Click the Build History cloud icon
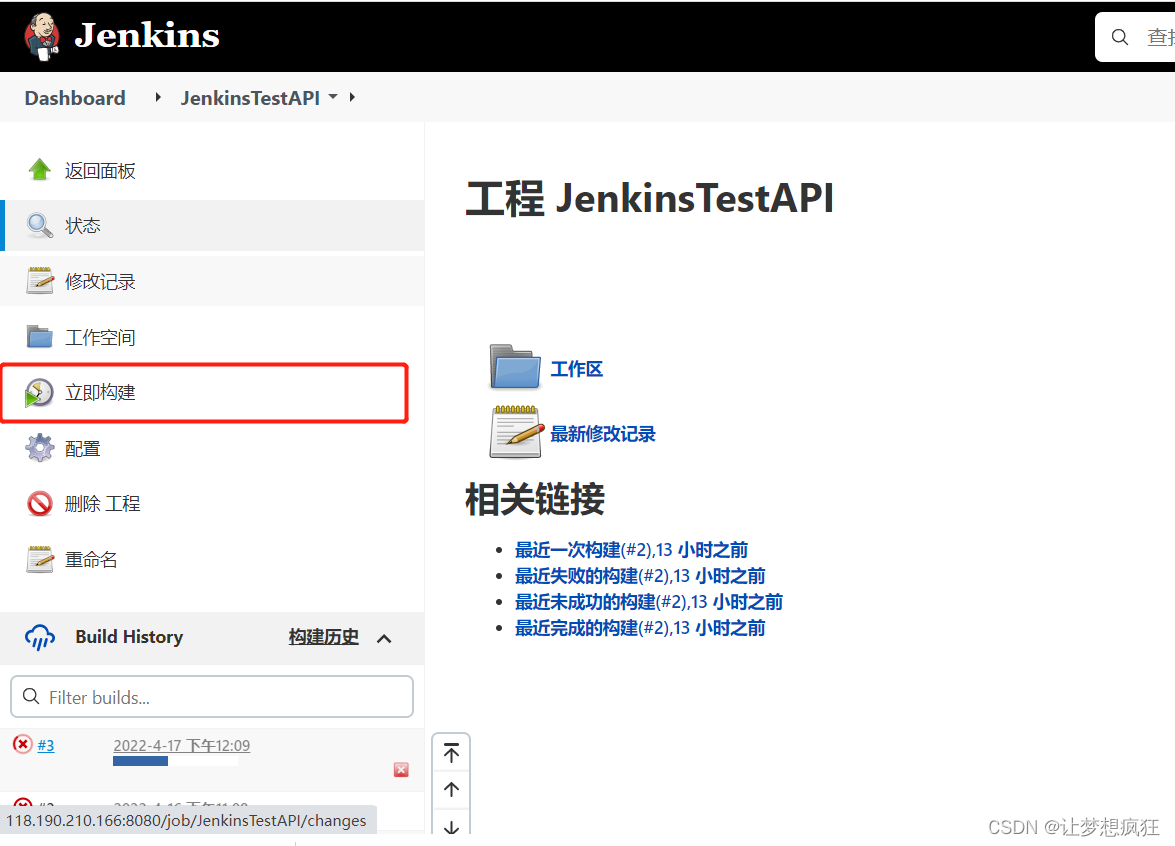1175x846 pixels. 40,637
